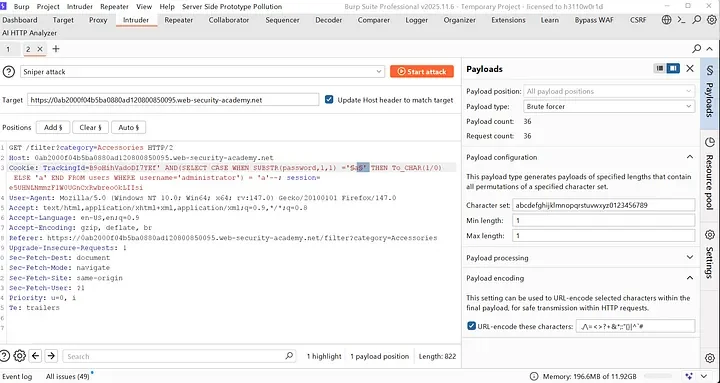This screenshot has width=720, height=383.
Task: Click the Max length field
Action: point(603,236)
